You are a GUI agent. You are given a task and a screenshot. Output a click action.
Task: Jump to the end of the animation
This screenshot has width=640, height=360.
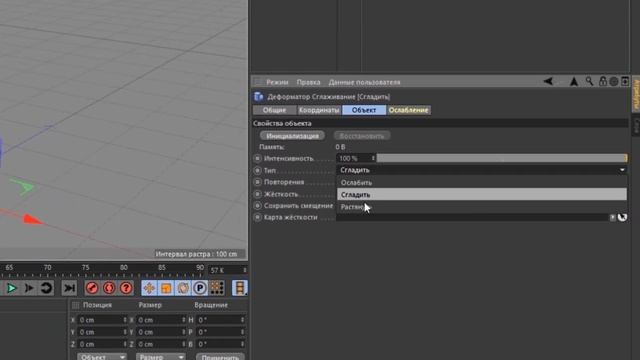tap(69, 288)
